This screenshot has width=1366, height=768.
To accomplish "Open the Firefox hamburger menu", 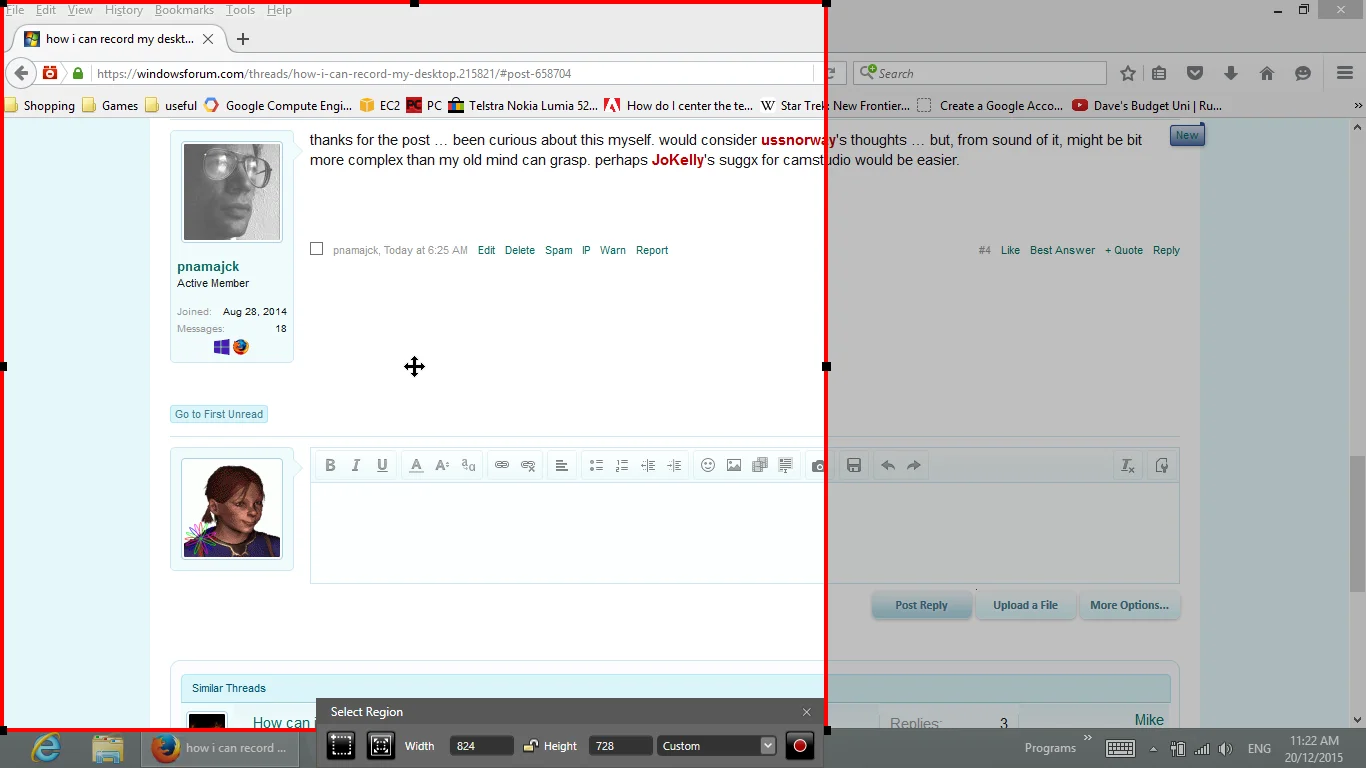I will [x=1345, y=73].
